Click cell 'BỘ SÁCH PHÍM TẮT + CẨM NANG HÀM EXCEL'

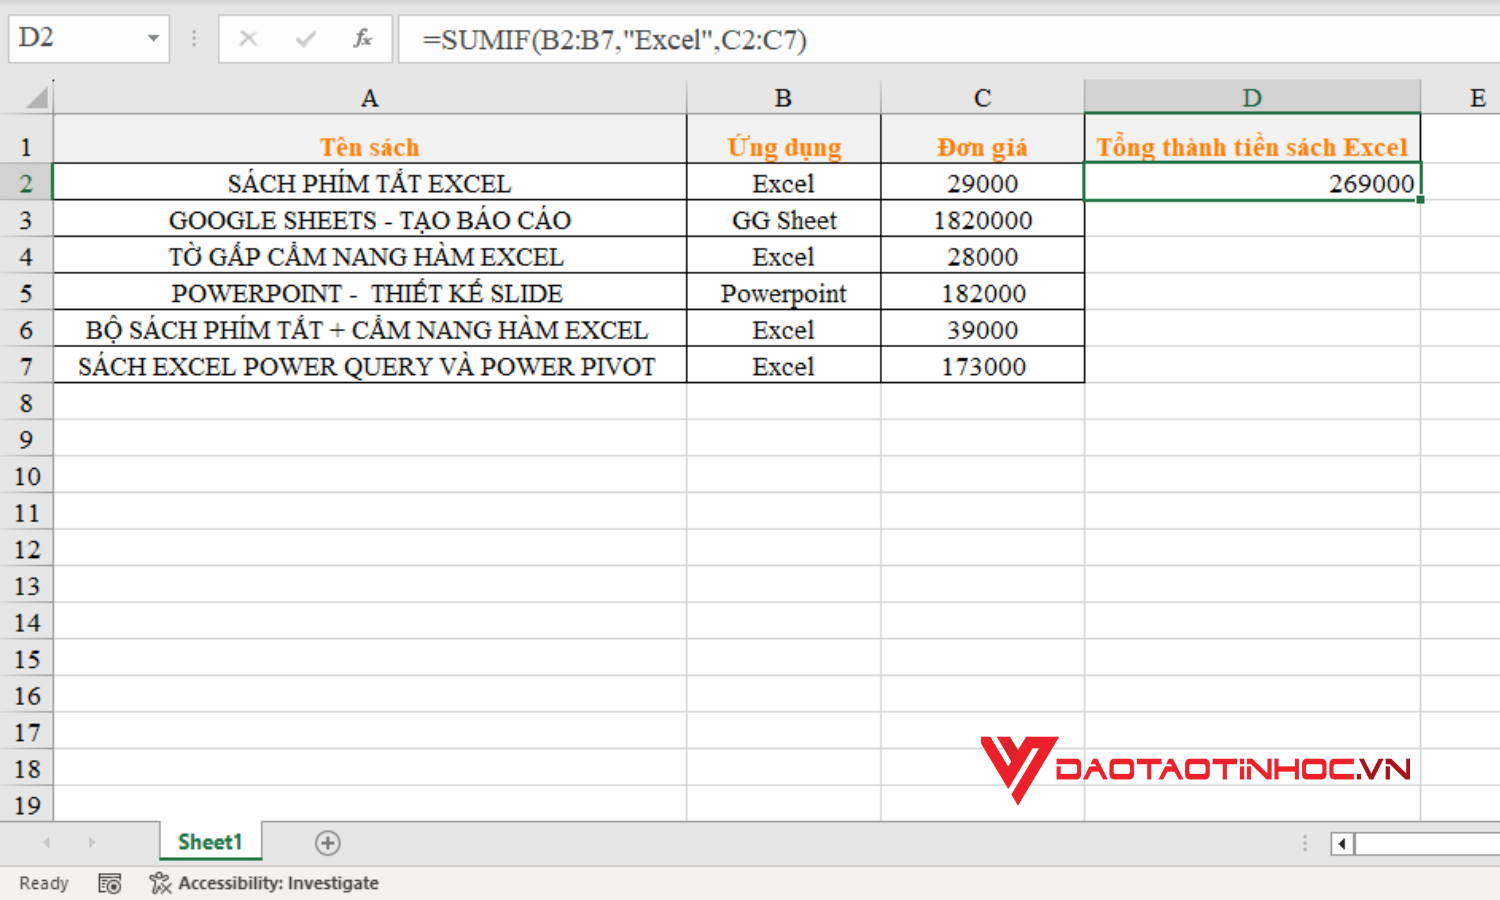point(370,330)
